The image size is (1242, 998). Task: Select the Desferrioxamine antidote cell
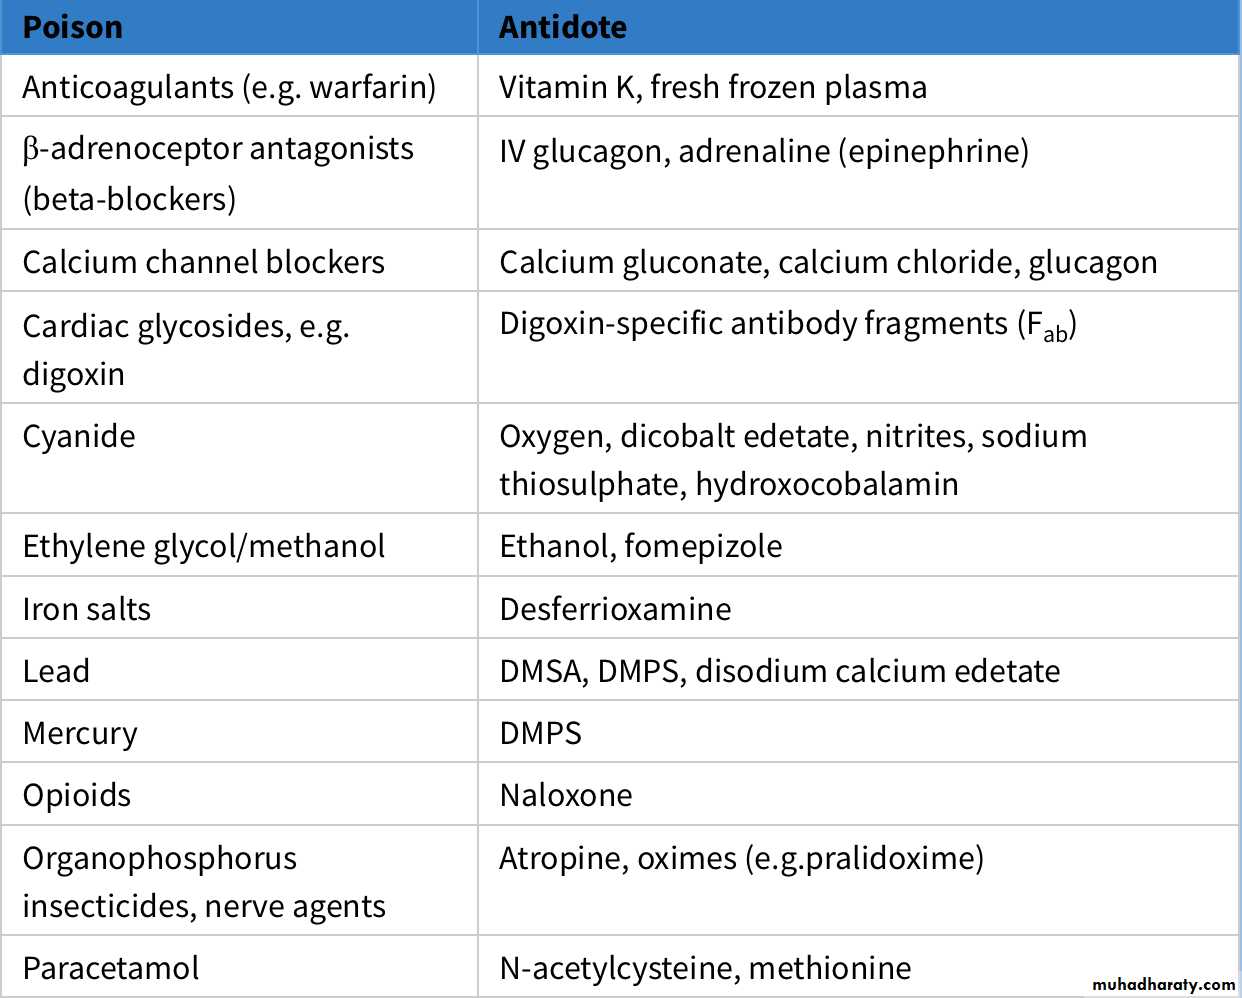point(615,609)
